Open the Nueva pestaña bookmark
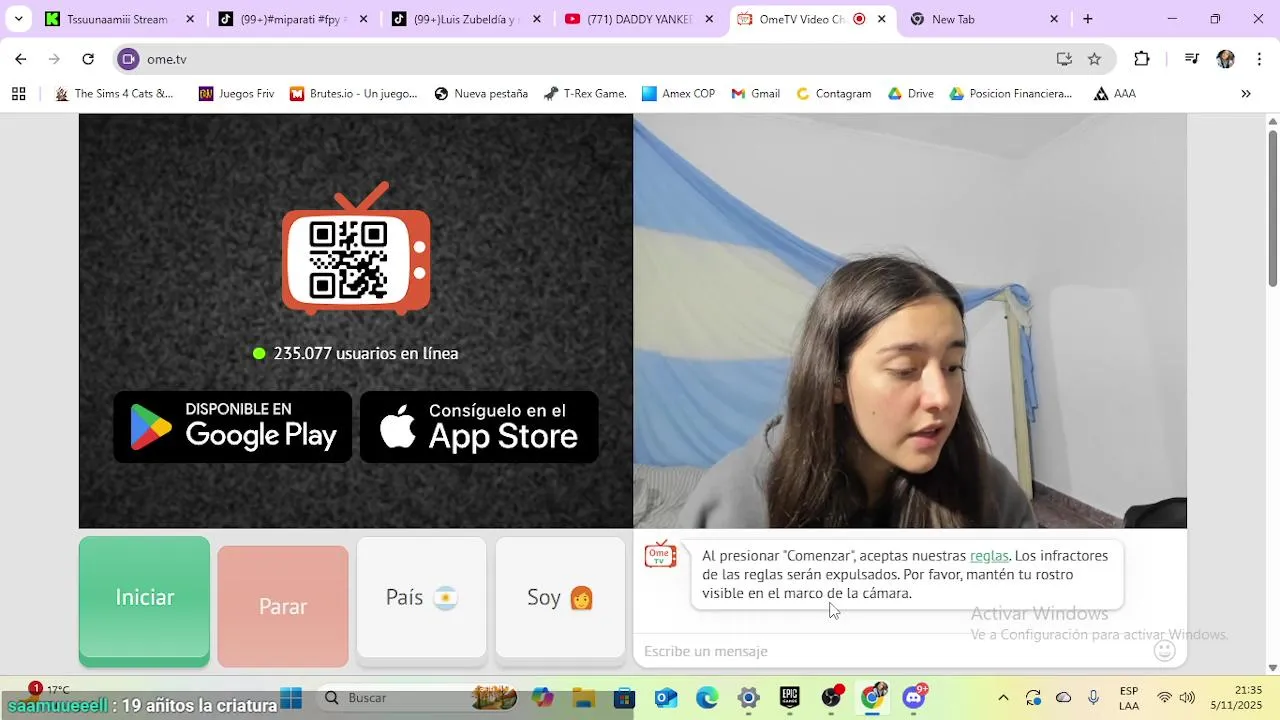 click(481, 94)
